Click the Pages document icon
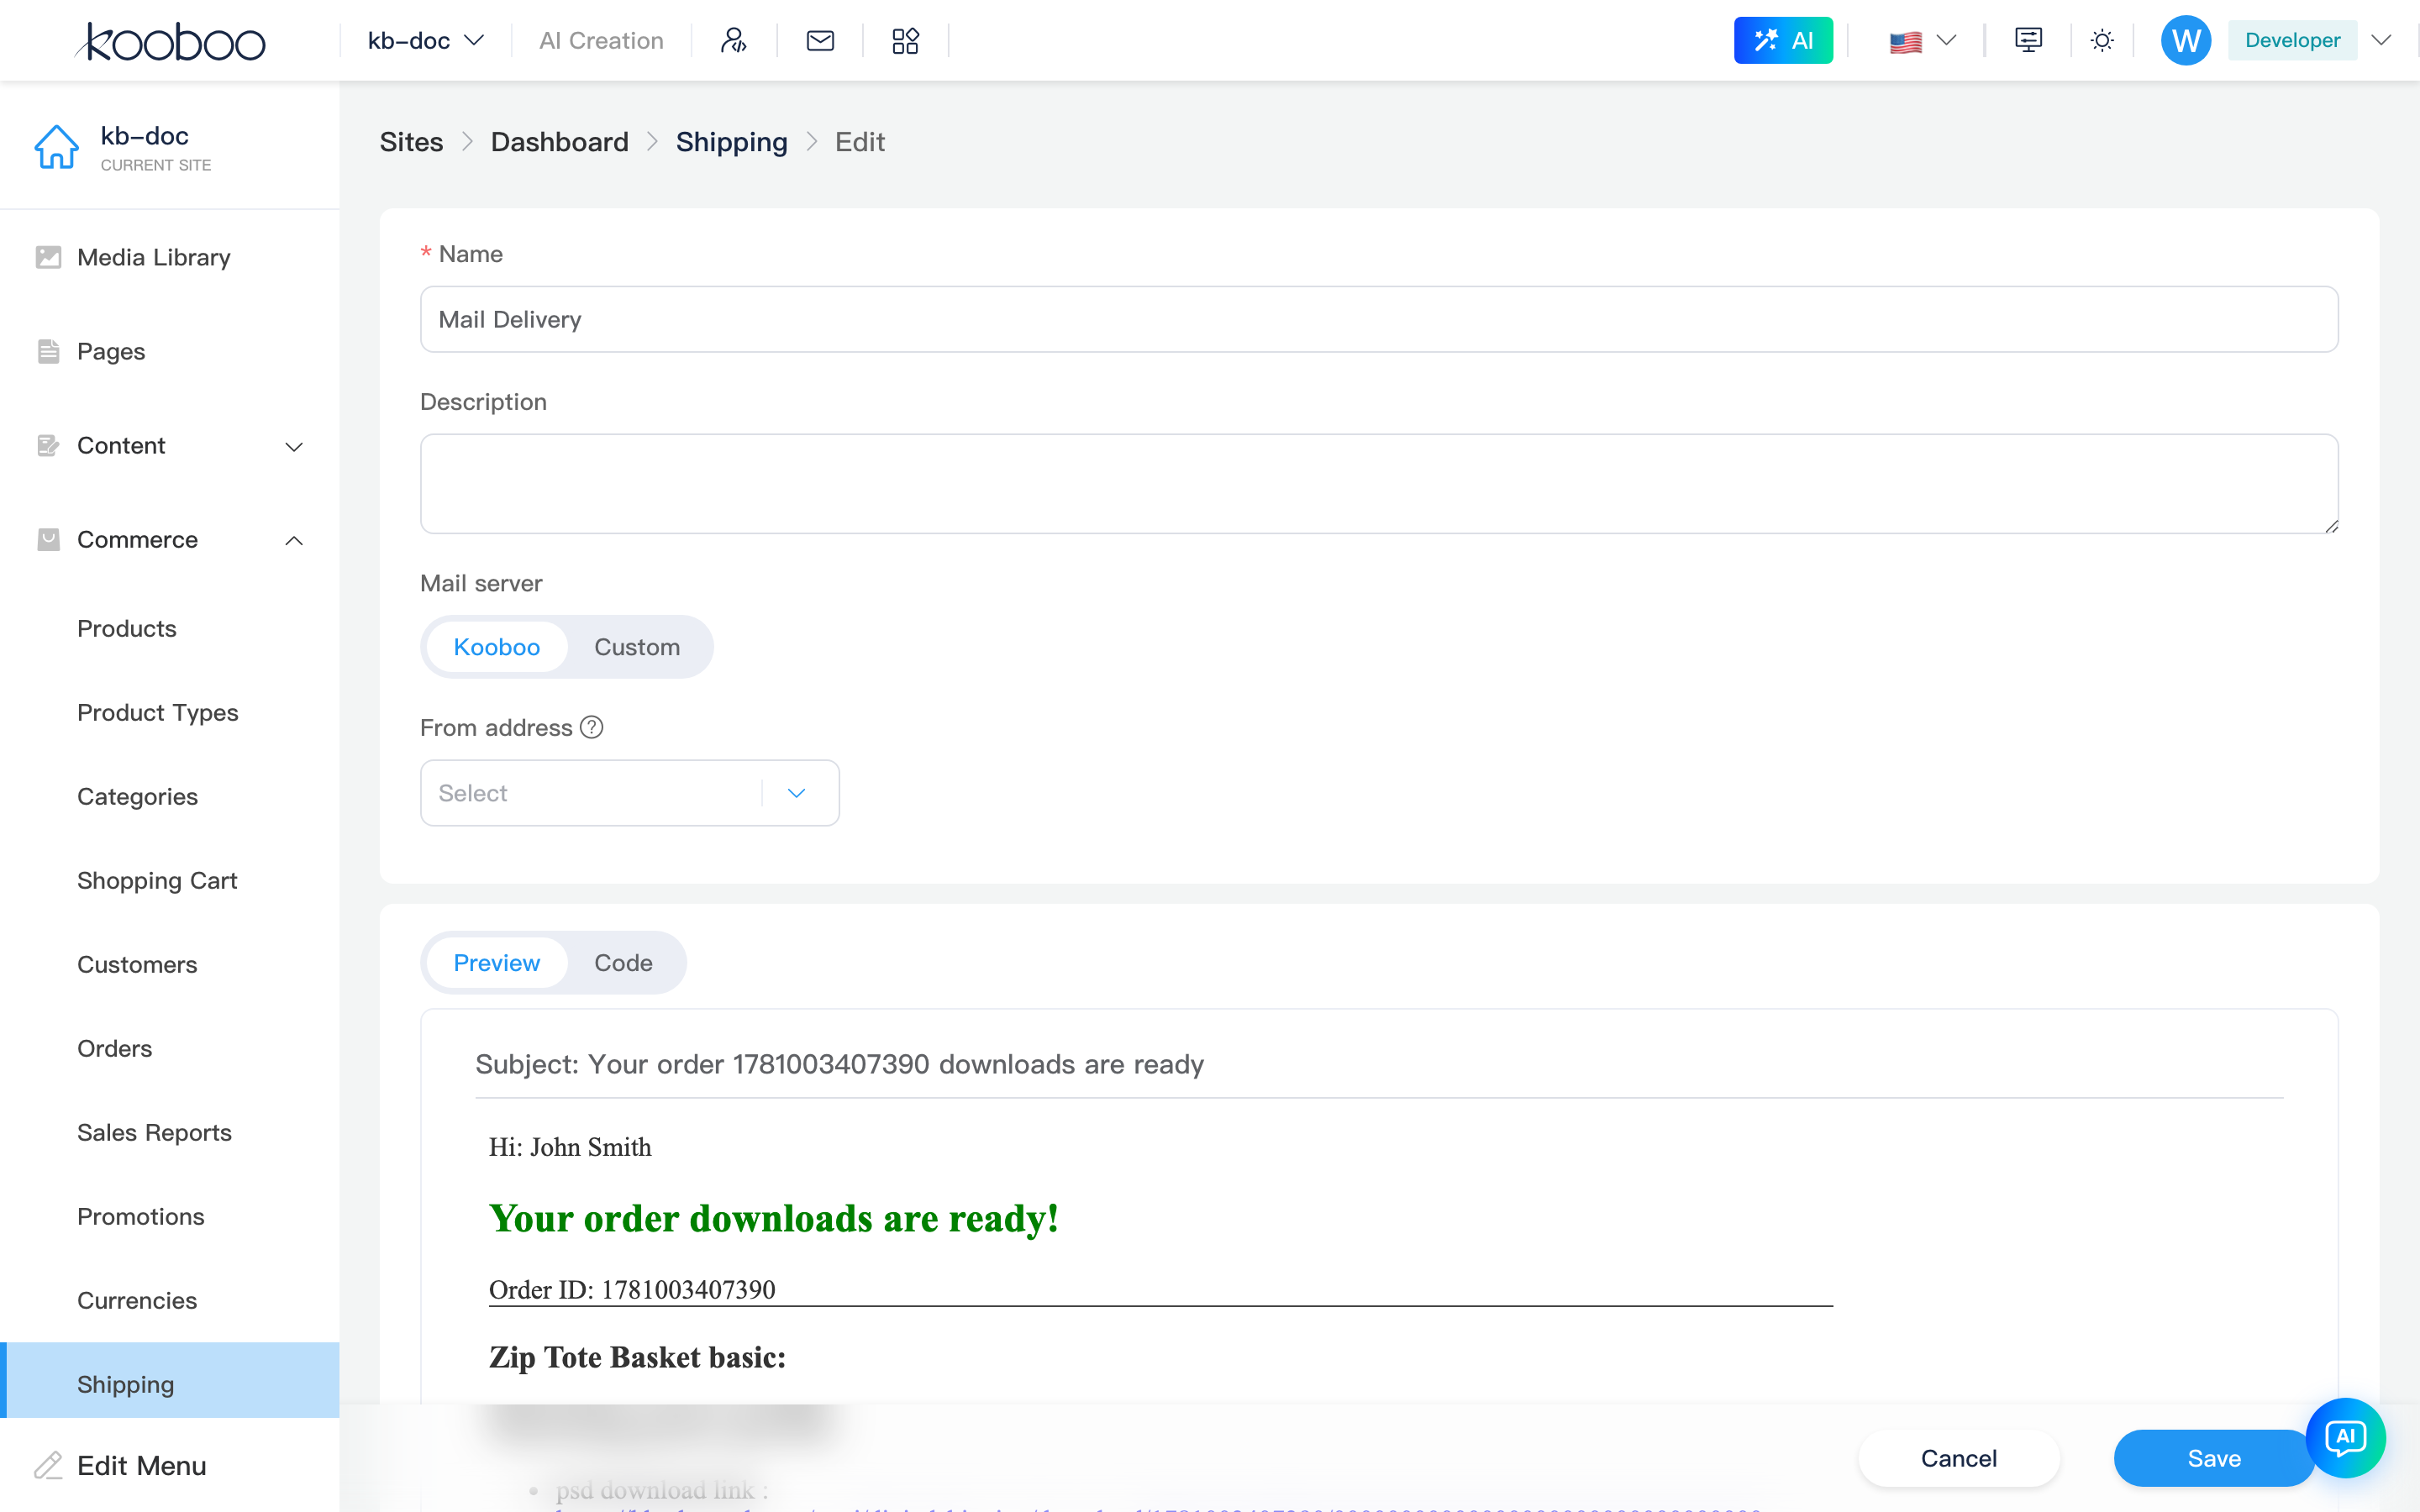The height and width of the screenshot is (1512, 2420). tap(48, 352)
